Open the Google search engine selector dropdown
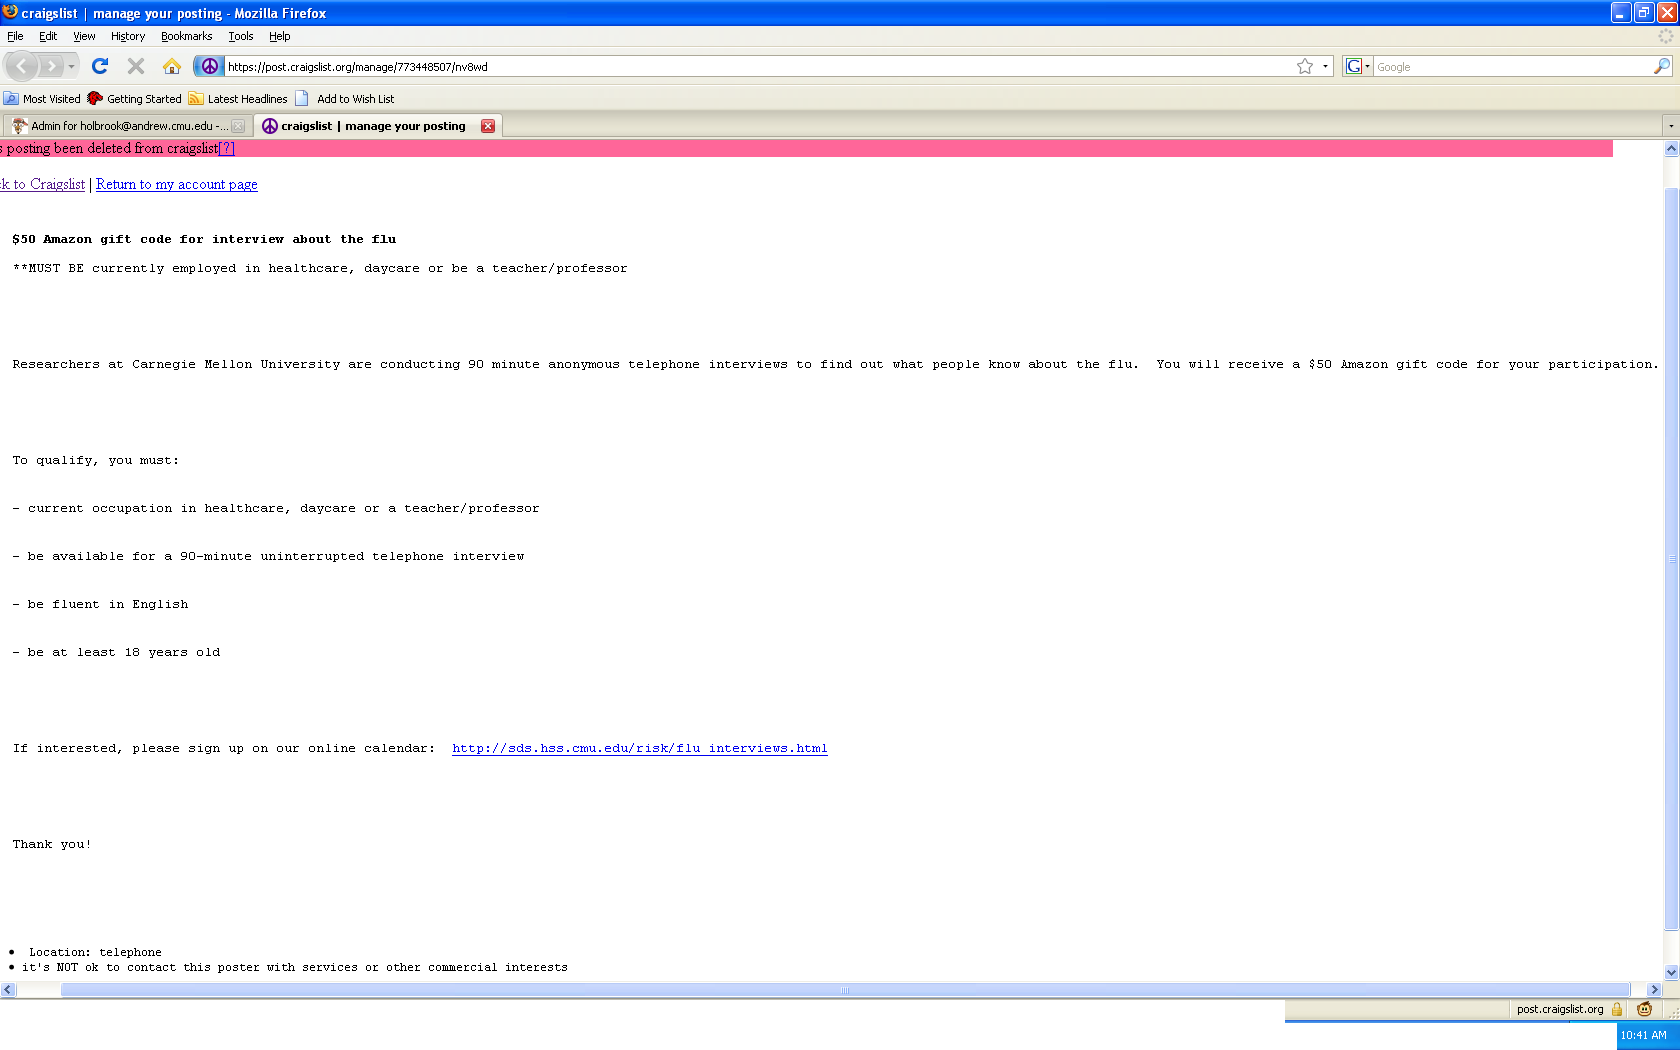The width and height of the screenshot is (1680, 1050). [x=1358, y=66]
